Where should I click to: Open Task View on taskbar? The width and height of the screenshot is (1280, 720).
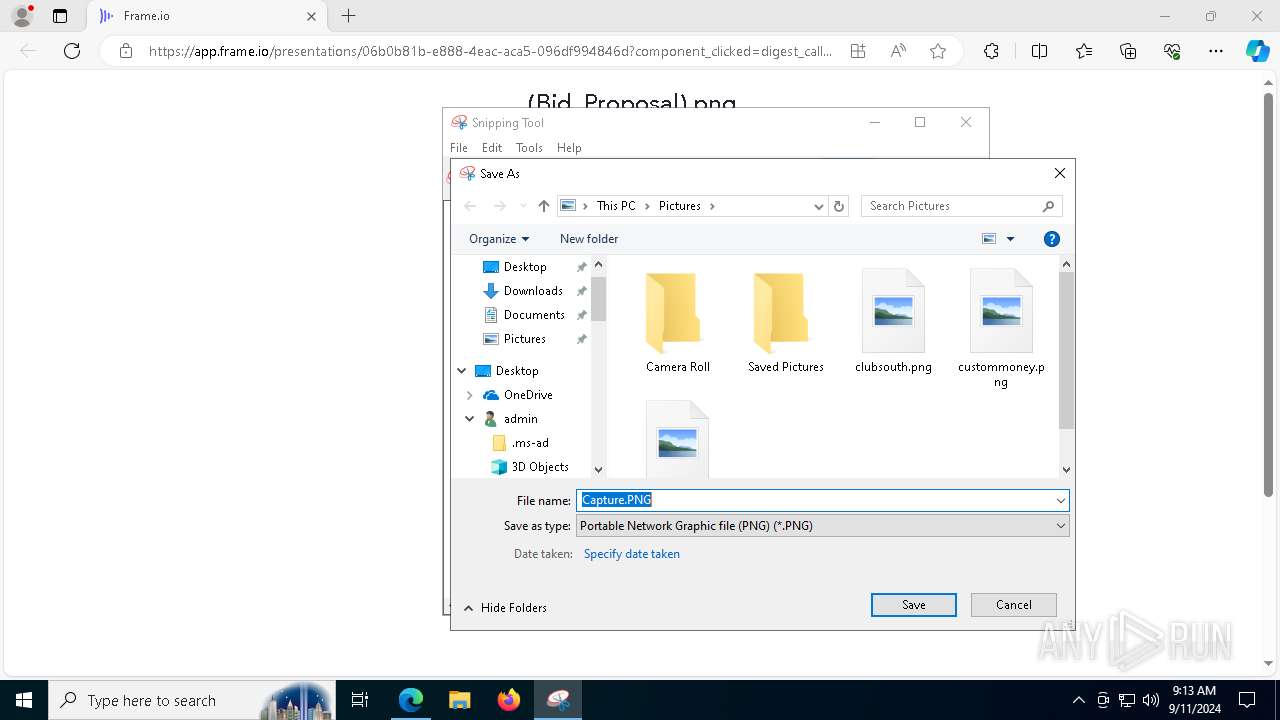tap(361, 700)
